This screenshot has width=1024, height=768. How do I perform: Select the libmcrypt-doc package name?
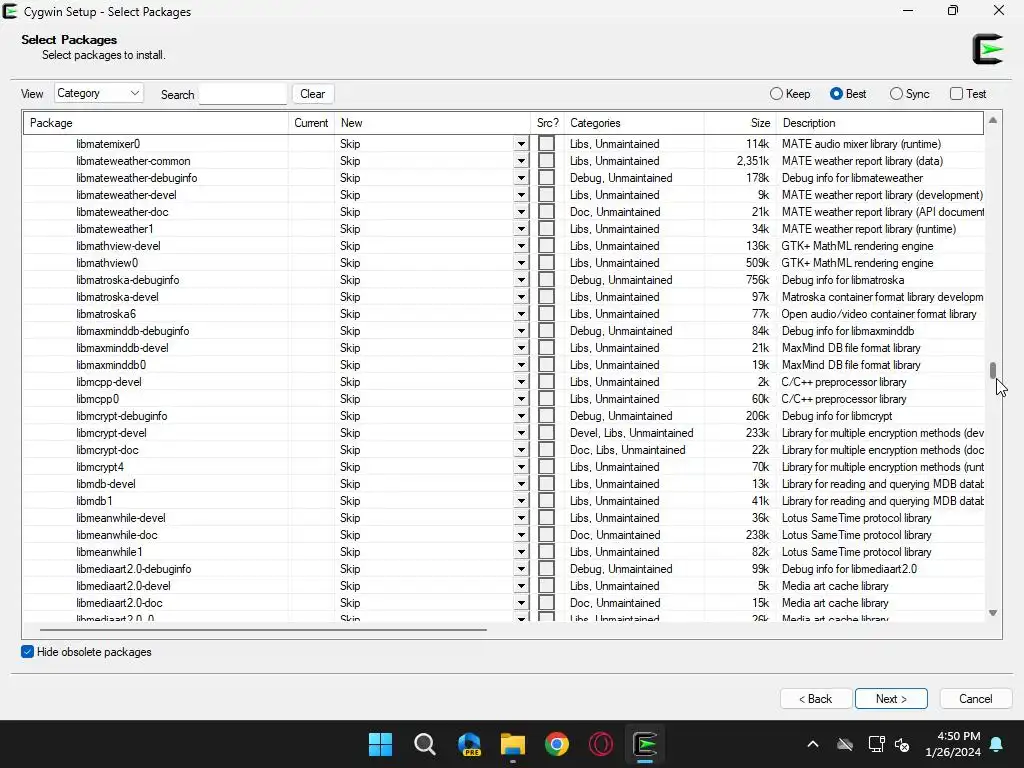click(107, 450)
